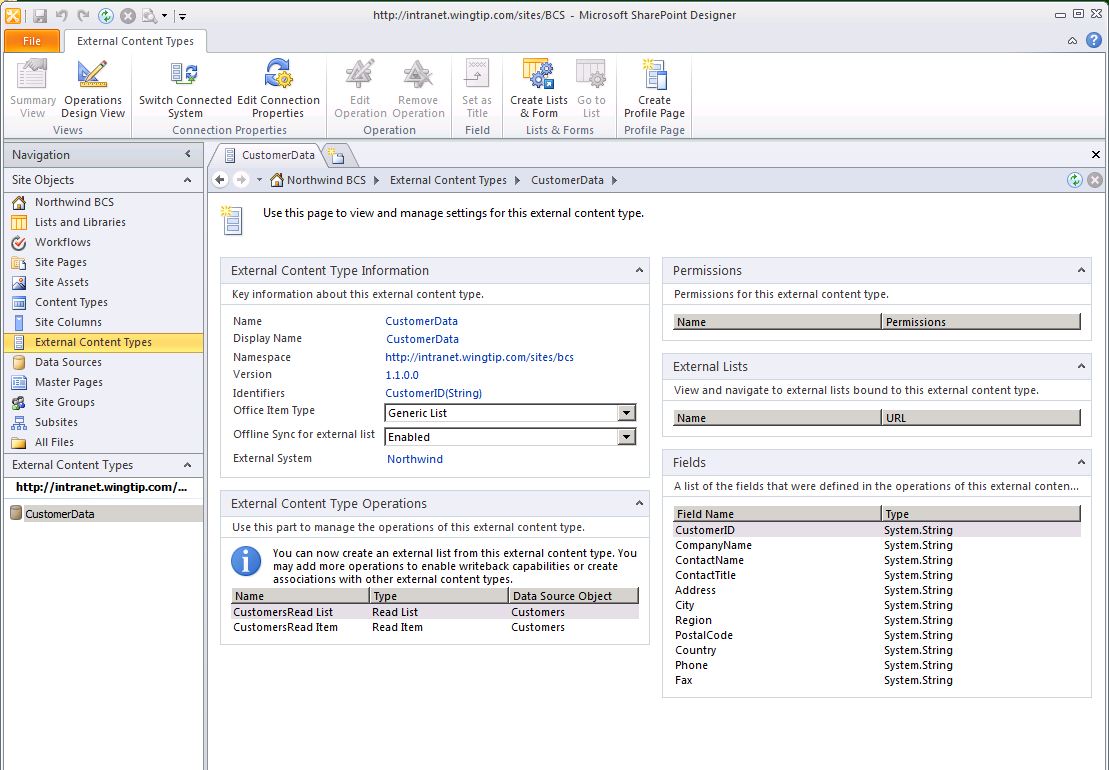Viewport: 1109px width, 770px height.
Task: Click the Forward navigation arrow
Action: click(241, 180)
